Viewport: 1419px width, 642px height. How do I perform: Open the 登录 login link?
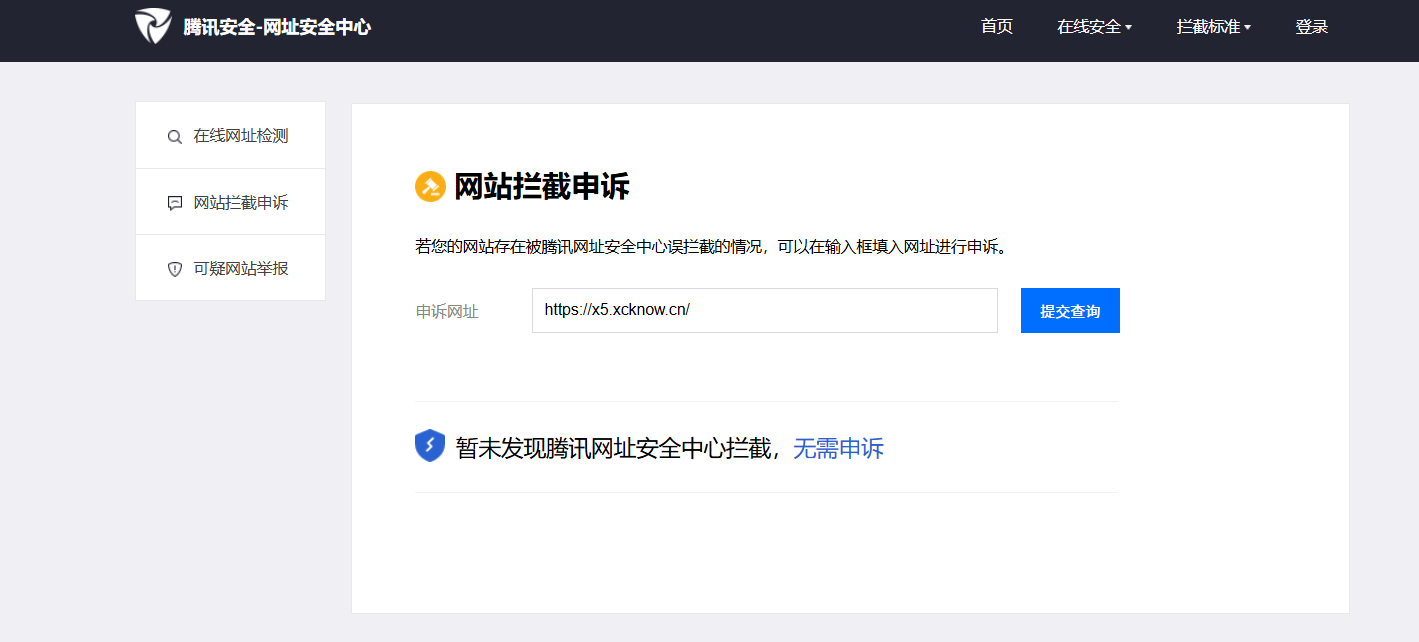(x=1311, y=27)
